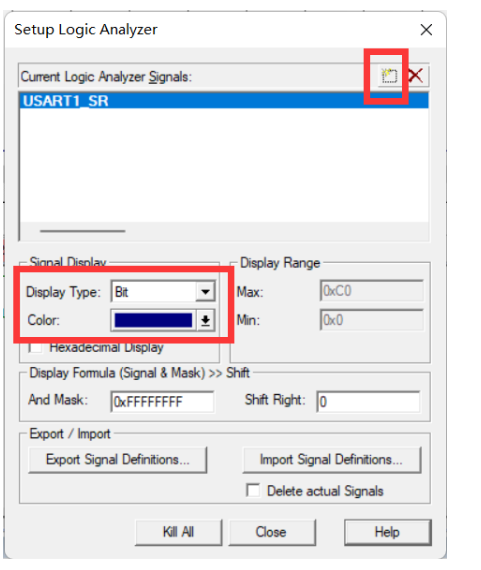481x570 pixels.
Task: Click the Min display range field
Action: coord(372,320)
